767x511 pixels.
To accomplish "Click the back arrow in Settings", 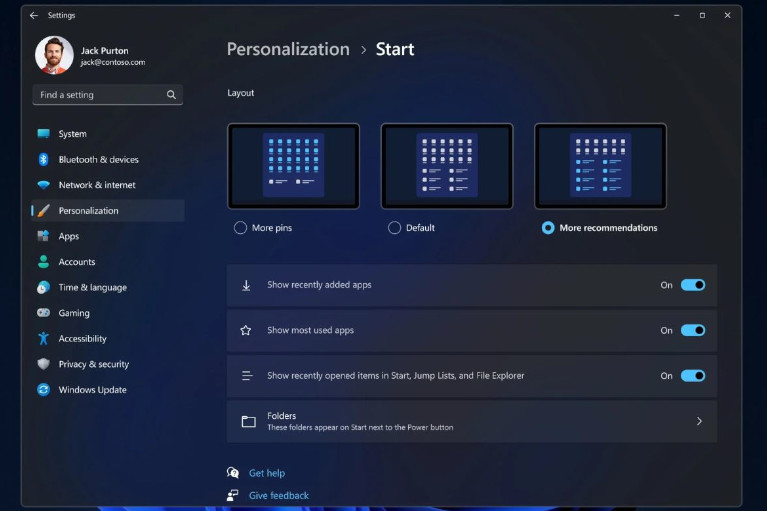I will pyautogui.click(x=33, y=15).
